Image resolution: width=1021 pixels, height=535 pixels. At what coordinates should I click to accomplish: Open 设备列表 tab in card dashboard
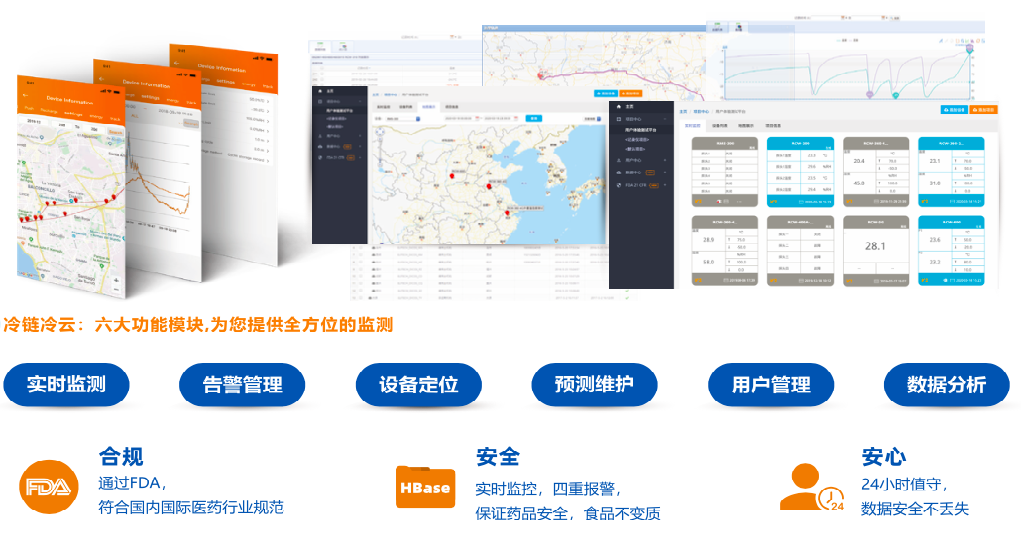(x=720, y=126)
